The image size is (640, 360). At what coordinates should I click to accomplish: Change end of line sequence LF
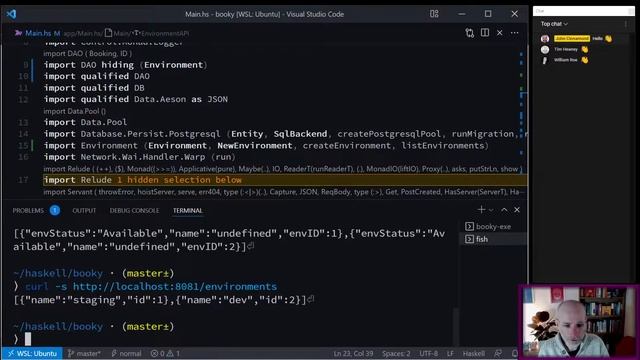coord(450,353)
